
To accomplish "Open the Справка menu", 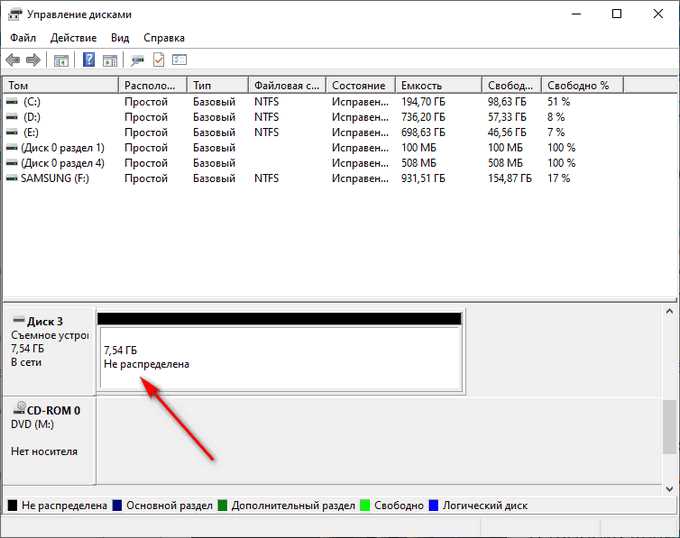I will click(x=164, y=38).
